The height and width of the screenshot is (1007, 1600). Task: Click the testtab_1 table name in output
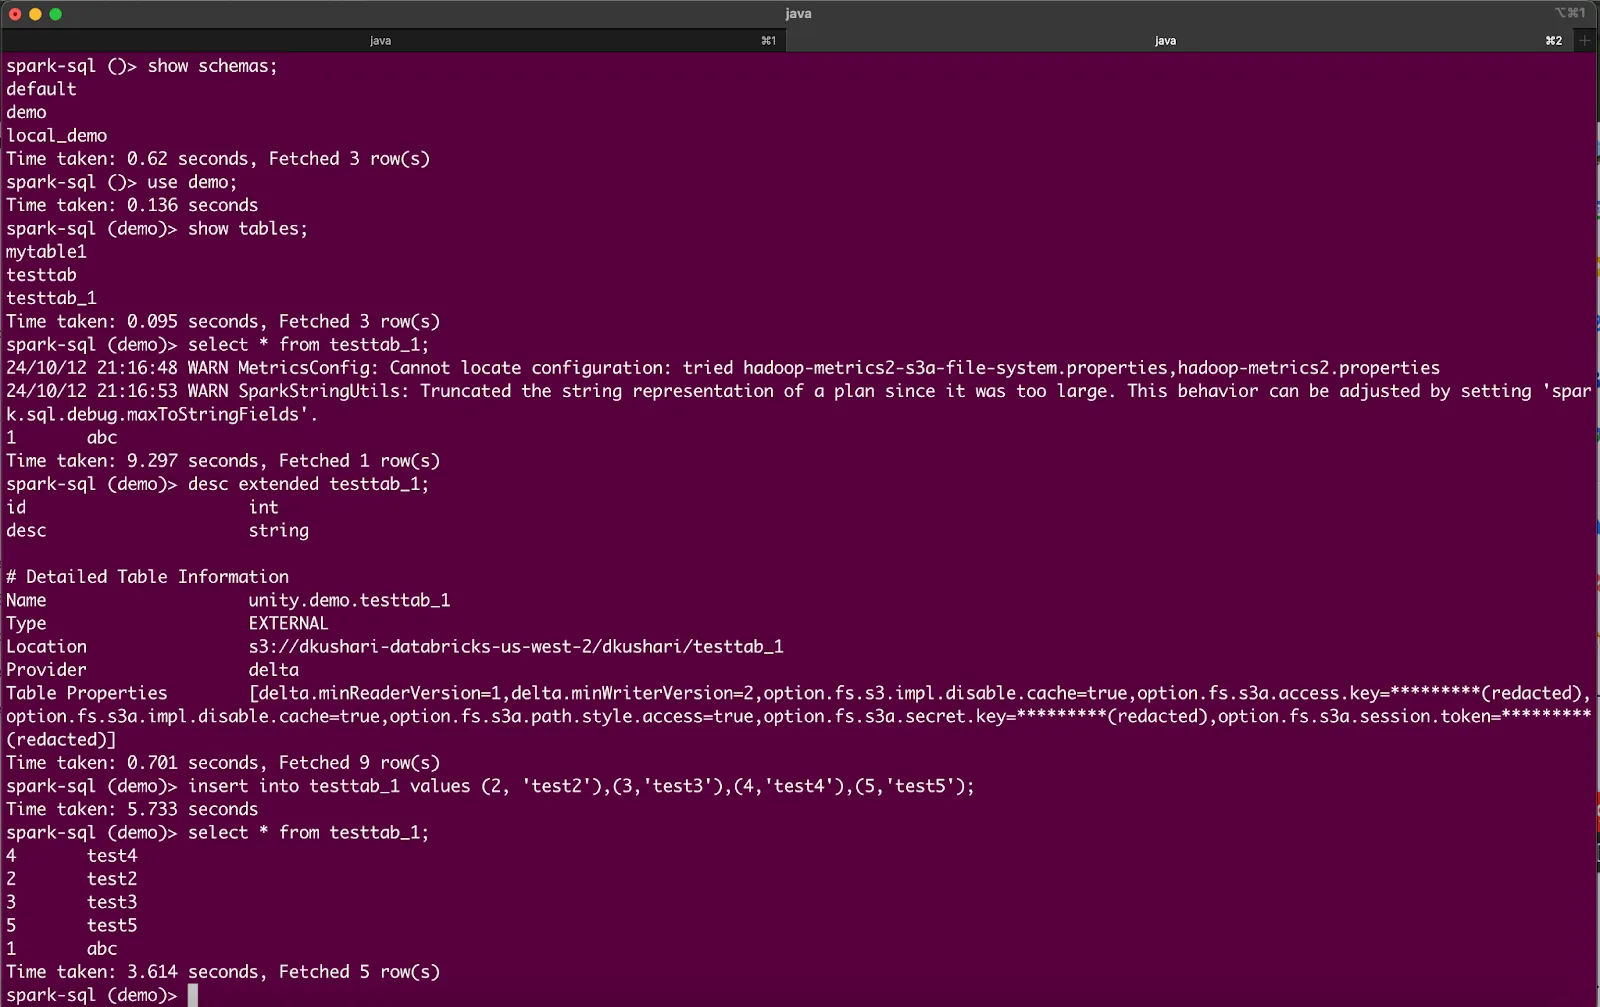tap(51, 297)
